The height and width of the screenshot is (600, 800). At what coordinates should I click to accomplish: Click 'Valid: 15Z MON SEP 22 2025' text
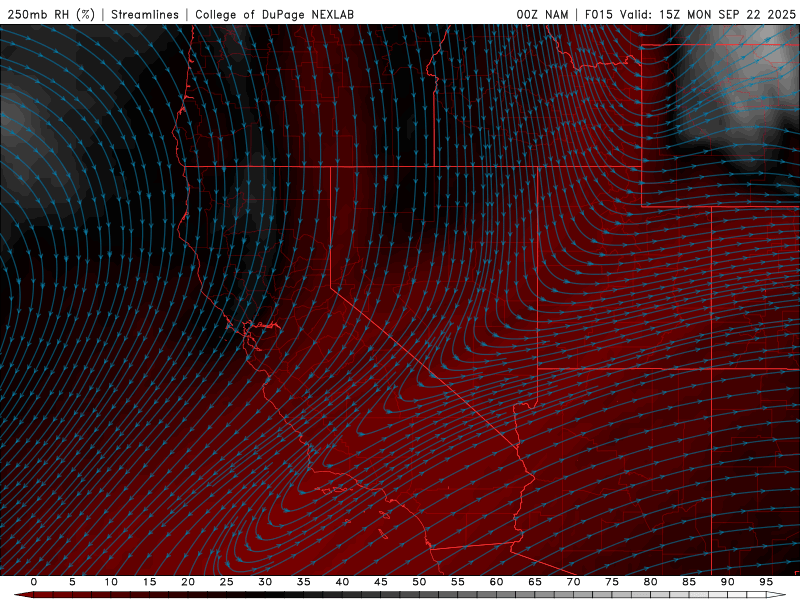(708, 14)
